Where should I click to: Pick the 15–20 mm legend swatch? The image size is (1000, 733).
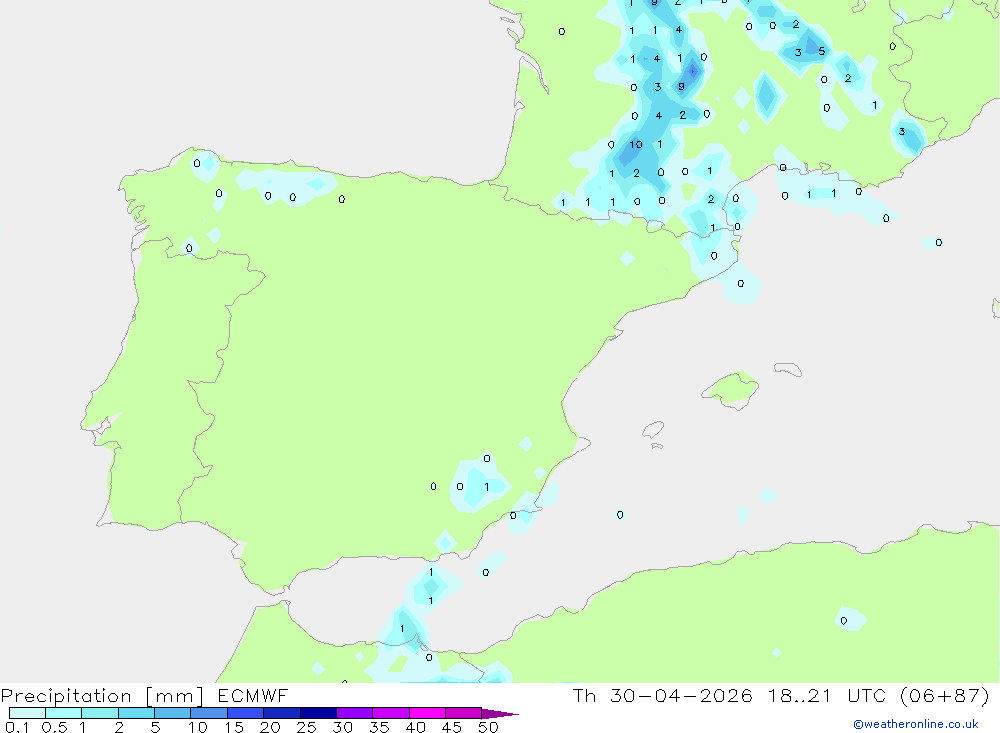246,713
